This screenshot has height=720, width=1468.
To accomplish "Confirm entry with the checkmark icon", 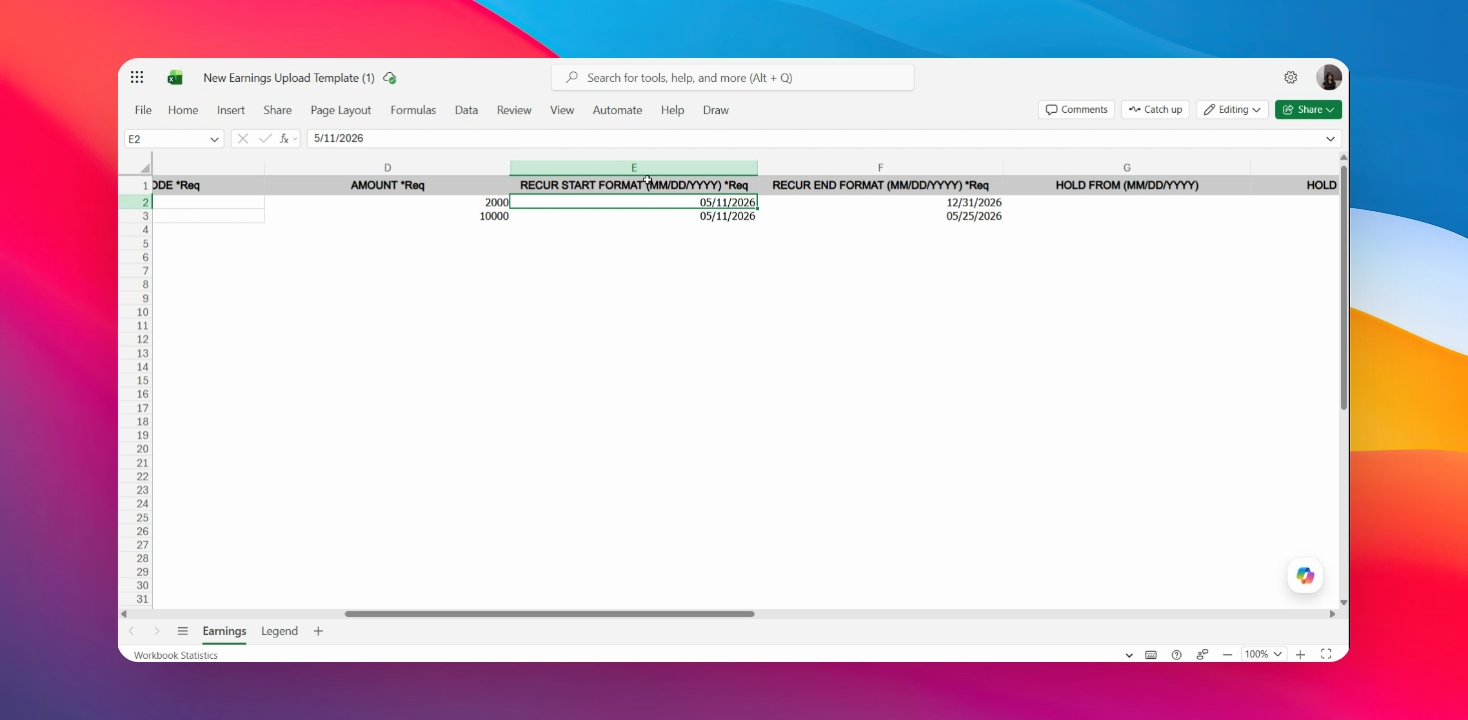I will (265, 139).
